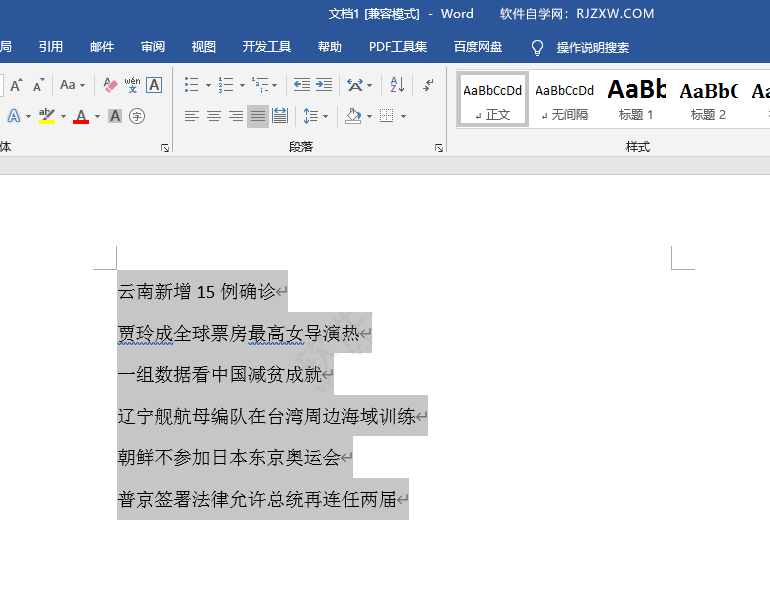Expand line spacing dropdown arrow
The width and height of the screenshot is (770, 608).
325,116
